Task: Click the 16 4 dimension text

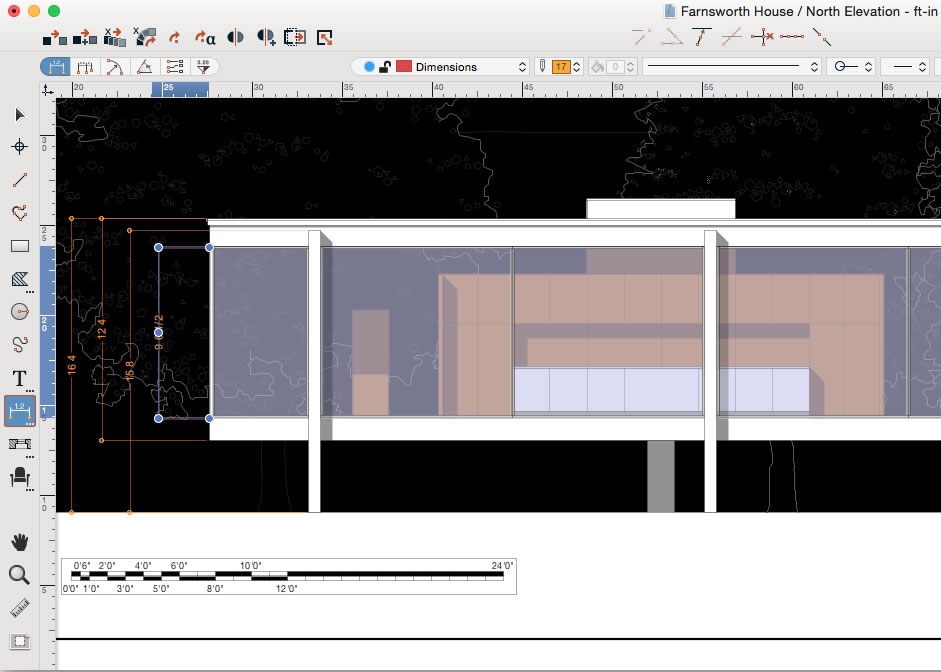Action: coord(71,365)
